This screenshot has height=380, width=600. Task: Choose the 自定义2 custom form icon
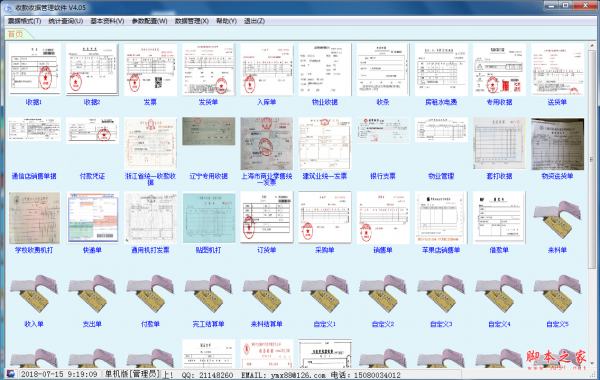tap(383, 294)
